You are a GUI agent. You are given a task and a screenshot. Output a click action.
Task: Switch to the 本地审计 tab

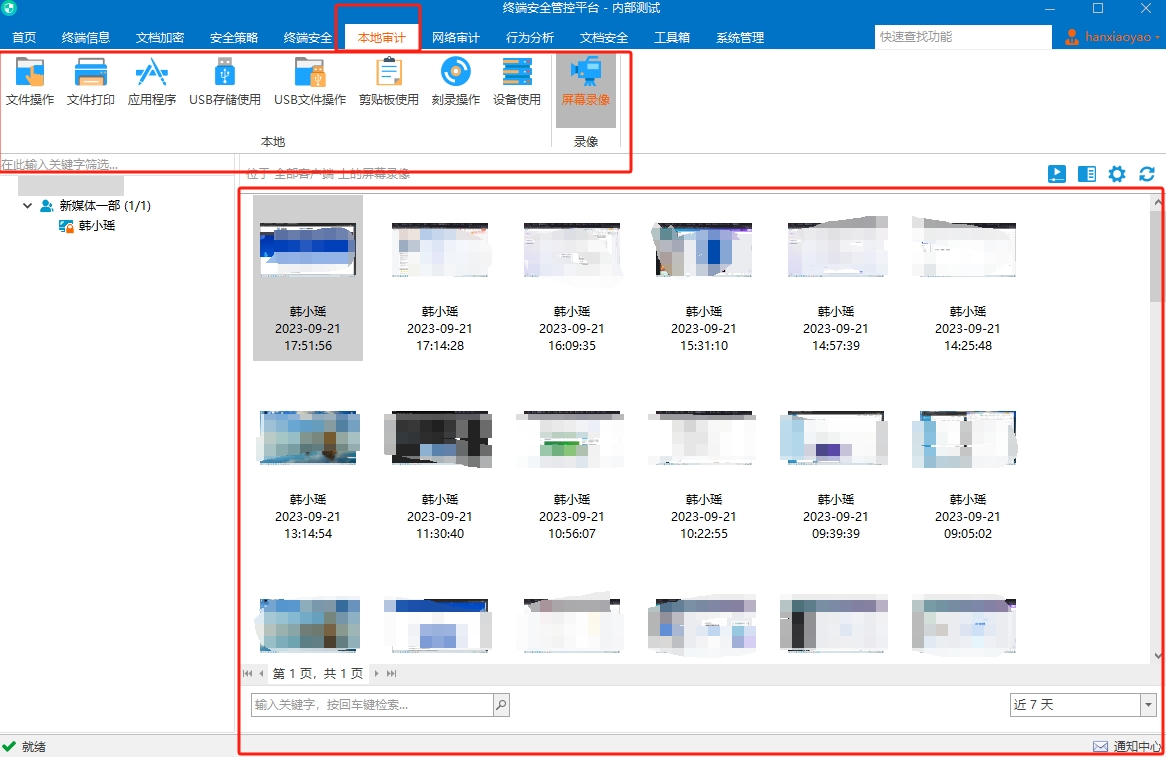point(381,37)
